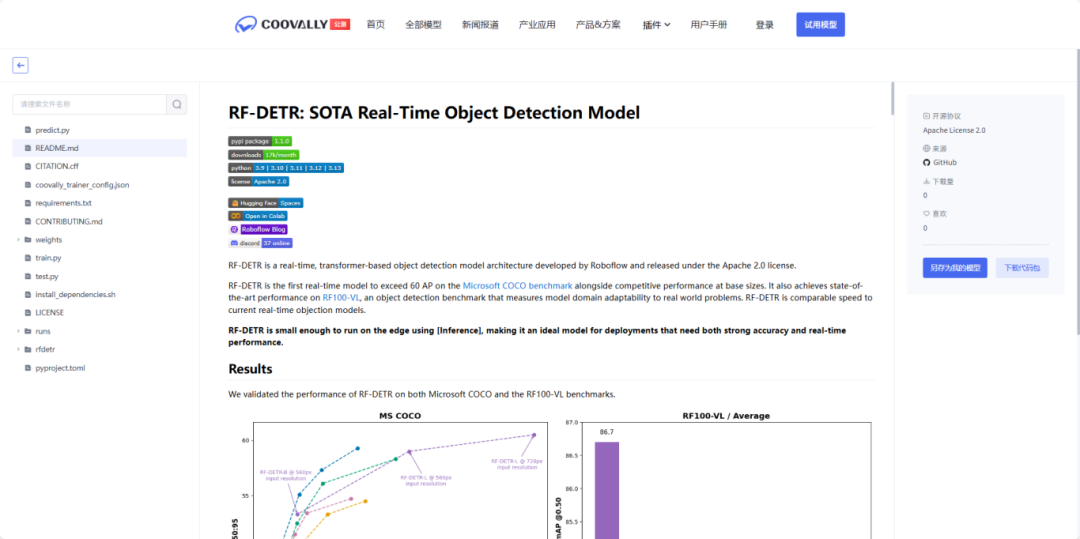The height and width of the screenshot is (539, 1080).
Task: Open the Roboflow Blog badge
Action: point(258,229)
